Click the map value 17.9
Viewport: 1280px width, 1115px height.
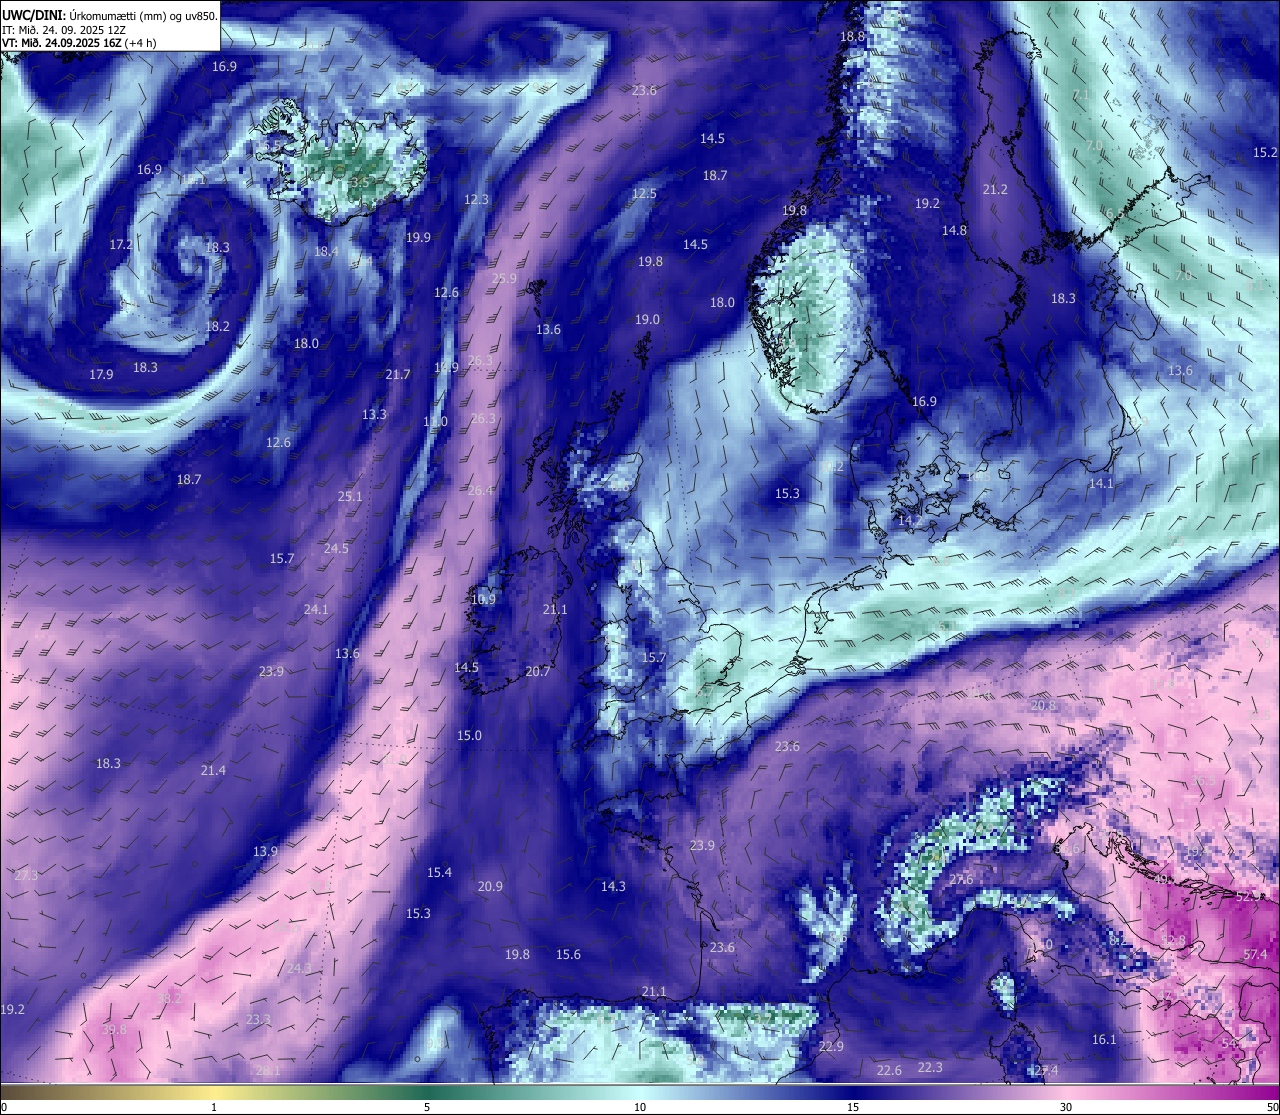click(x=101, y=374)
